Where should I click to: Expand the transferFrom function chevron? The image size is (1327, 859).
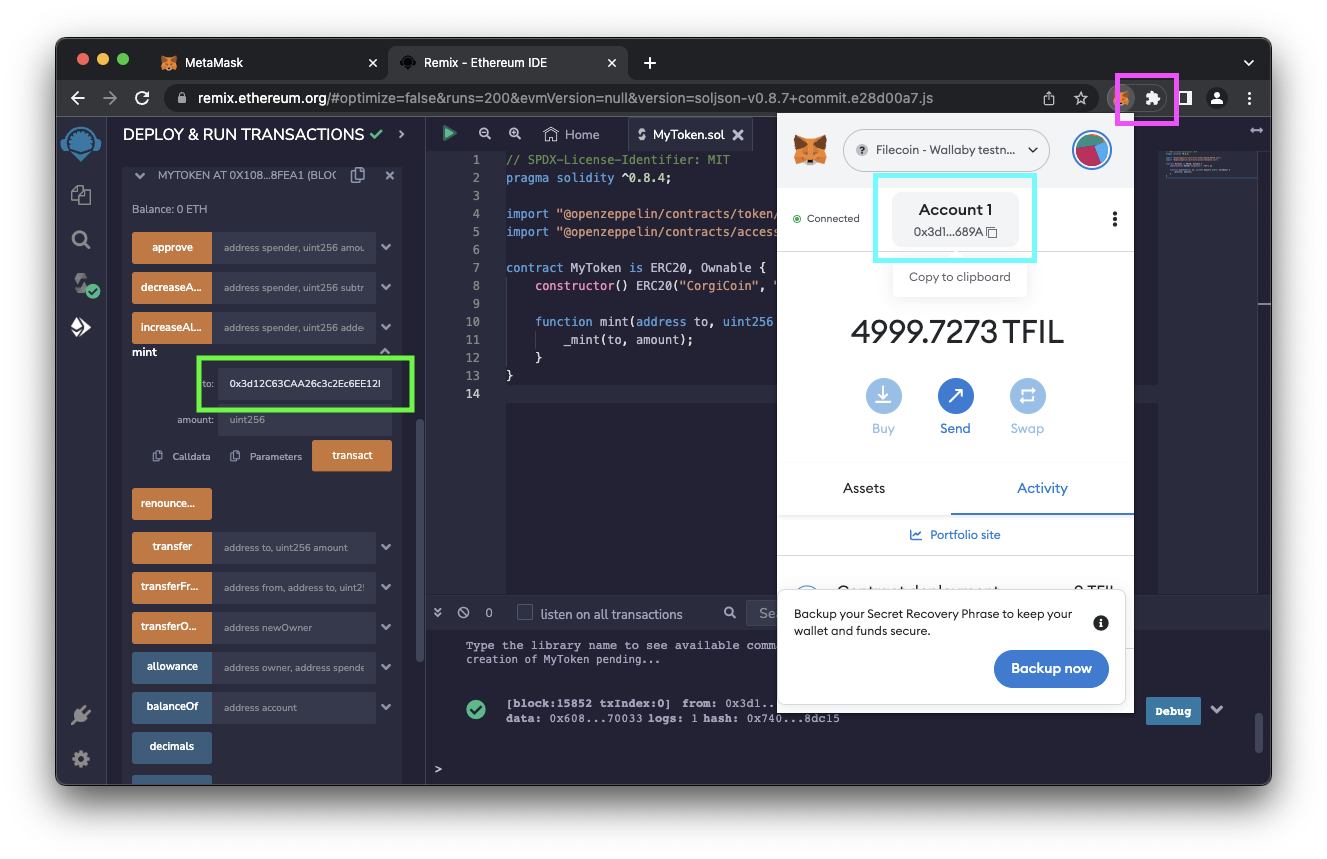[386, 587]
